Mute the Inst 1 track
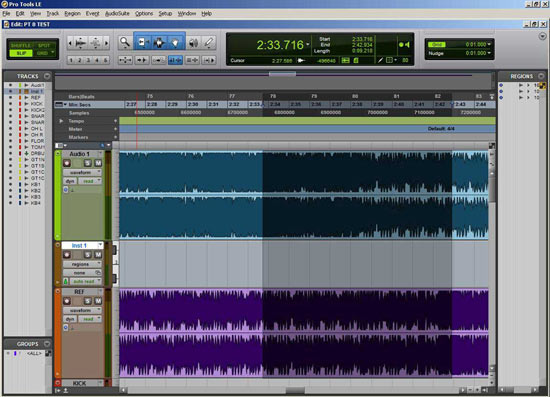 [x=98, y=255]
